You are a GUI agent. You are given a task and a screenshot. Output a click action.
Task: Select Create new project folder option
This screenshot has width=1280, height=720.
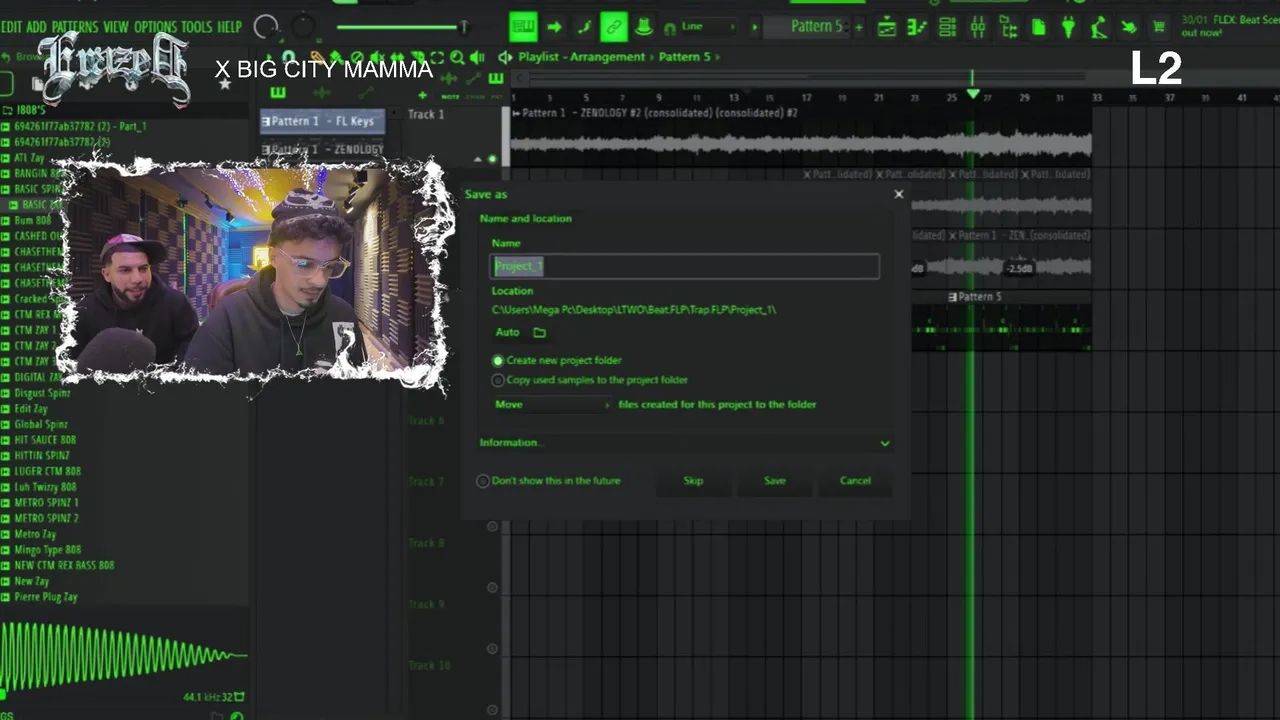(x=558, y=360)
